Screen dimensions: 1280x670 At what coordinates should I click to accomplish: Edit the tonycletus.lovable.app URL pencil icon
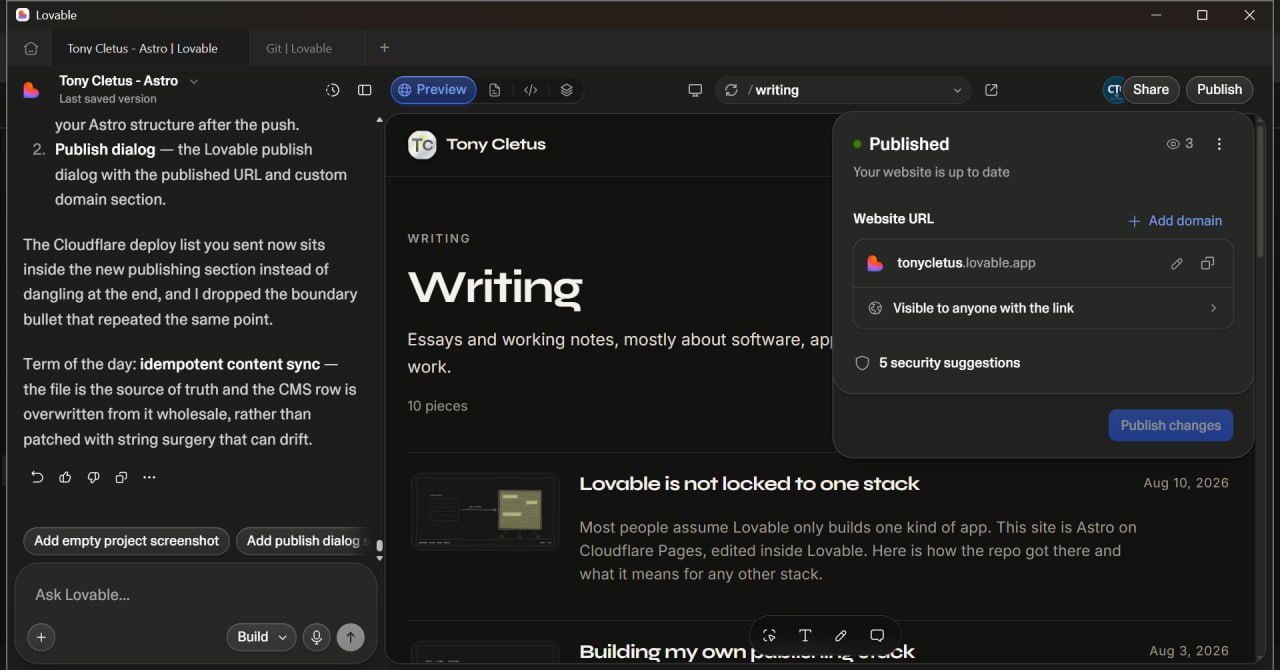click(1177, 264)
